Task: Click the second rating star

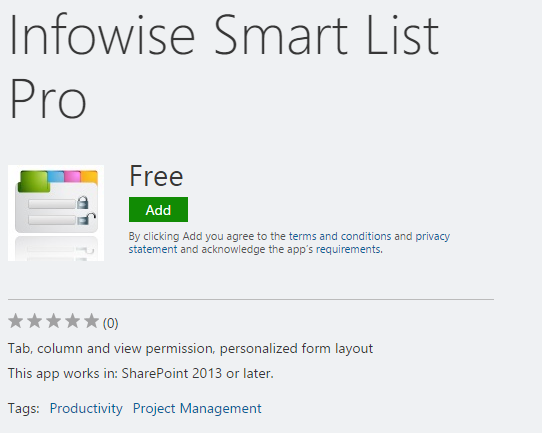Action: [x=35, y=321]
